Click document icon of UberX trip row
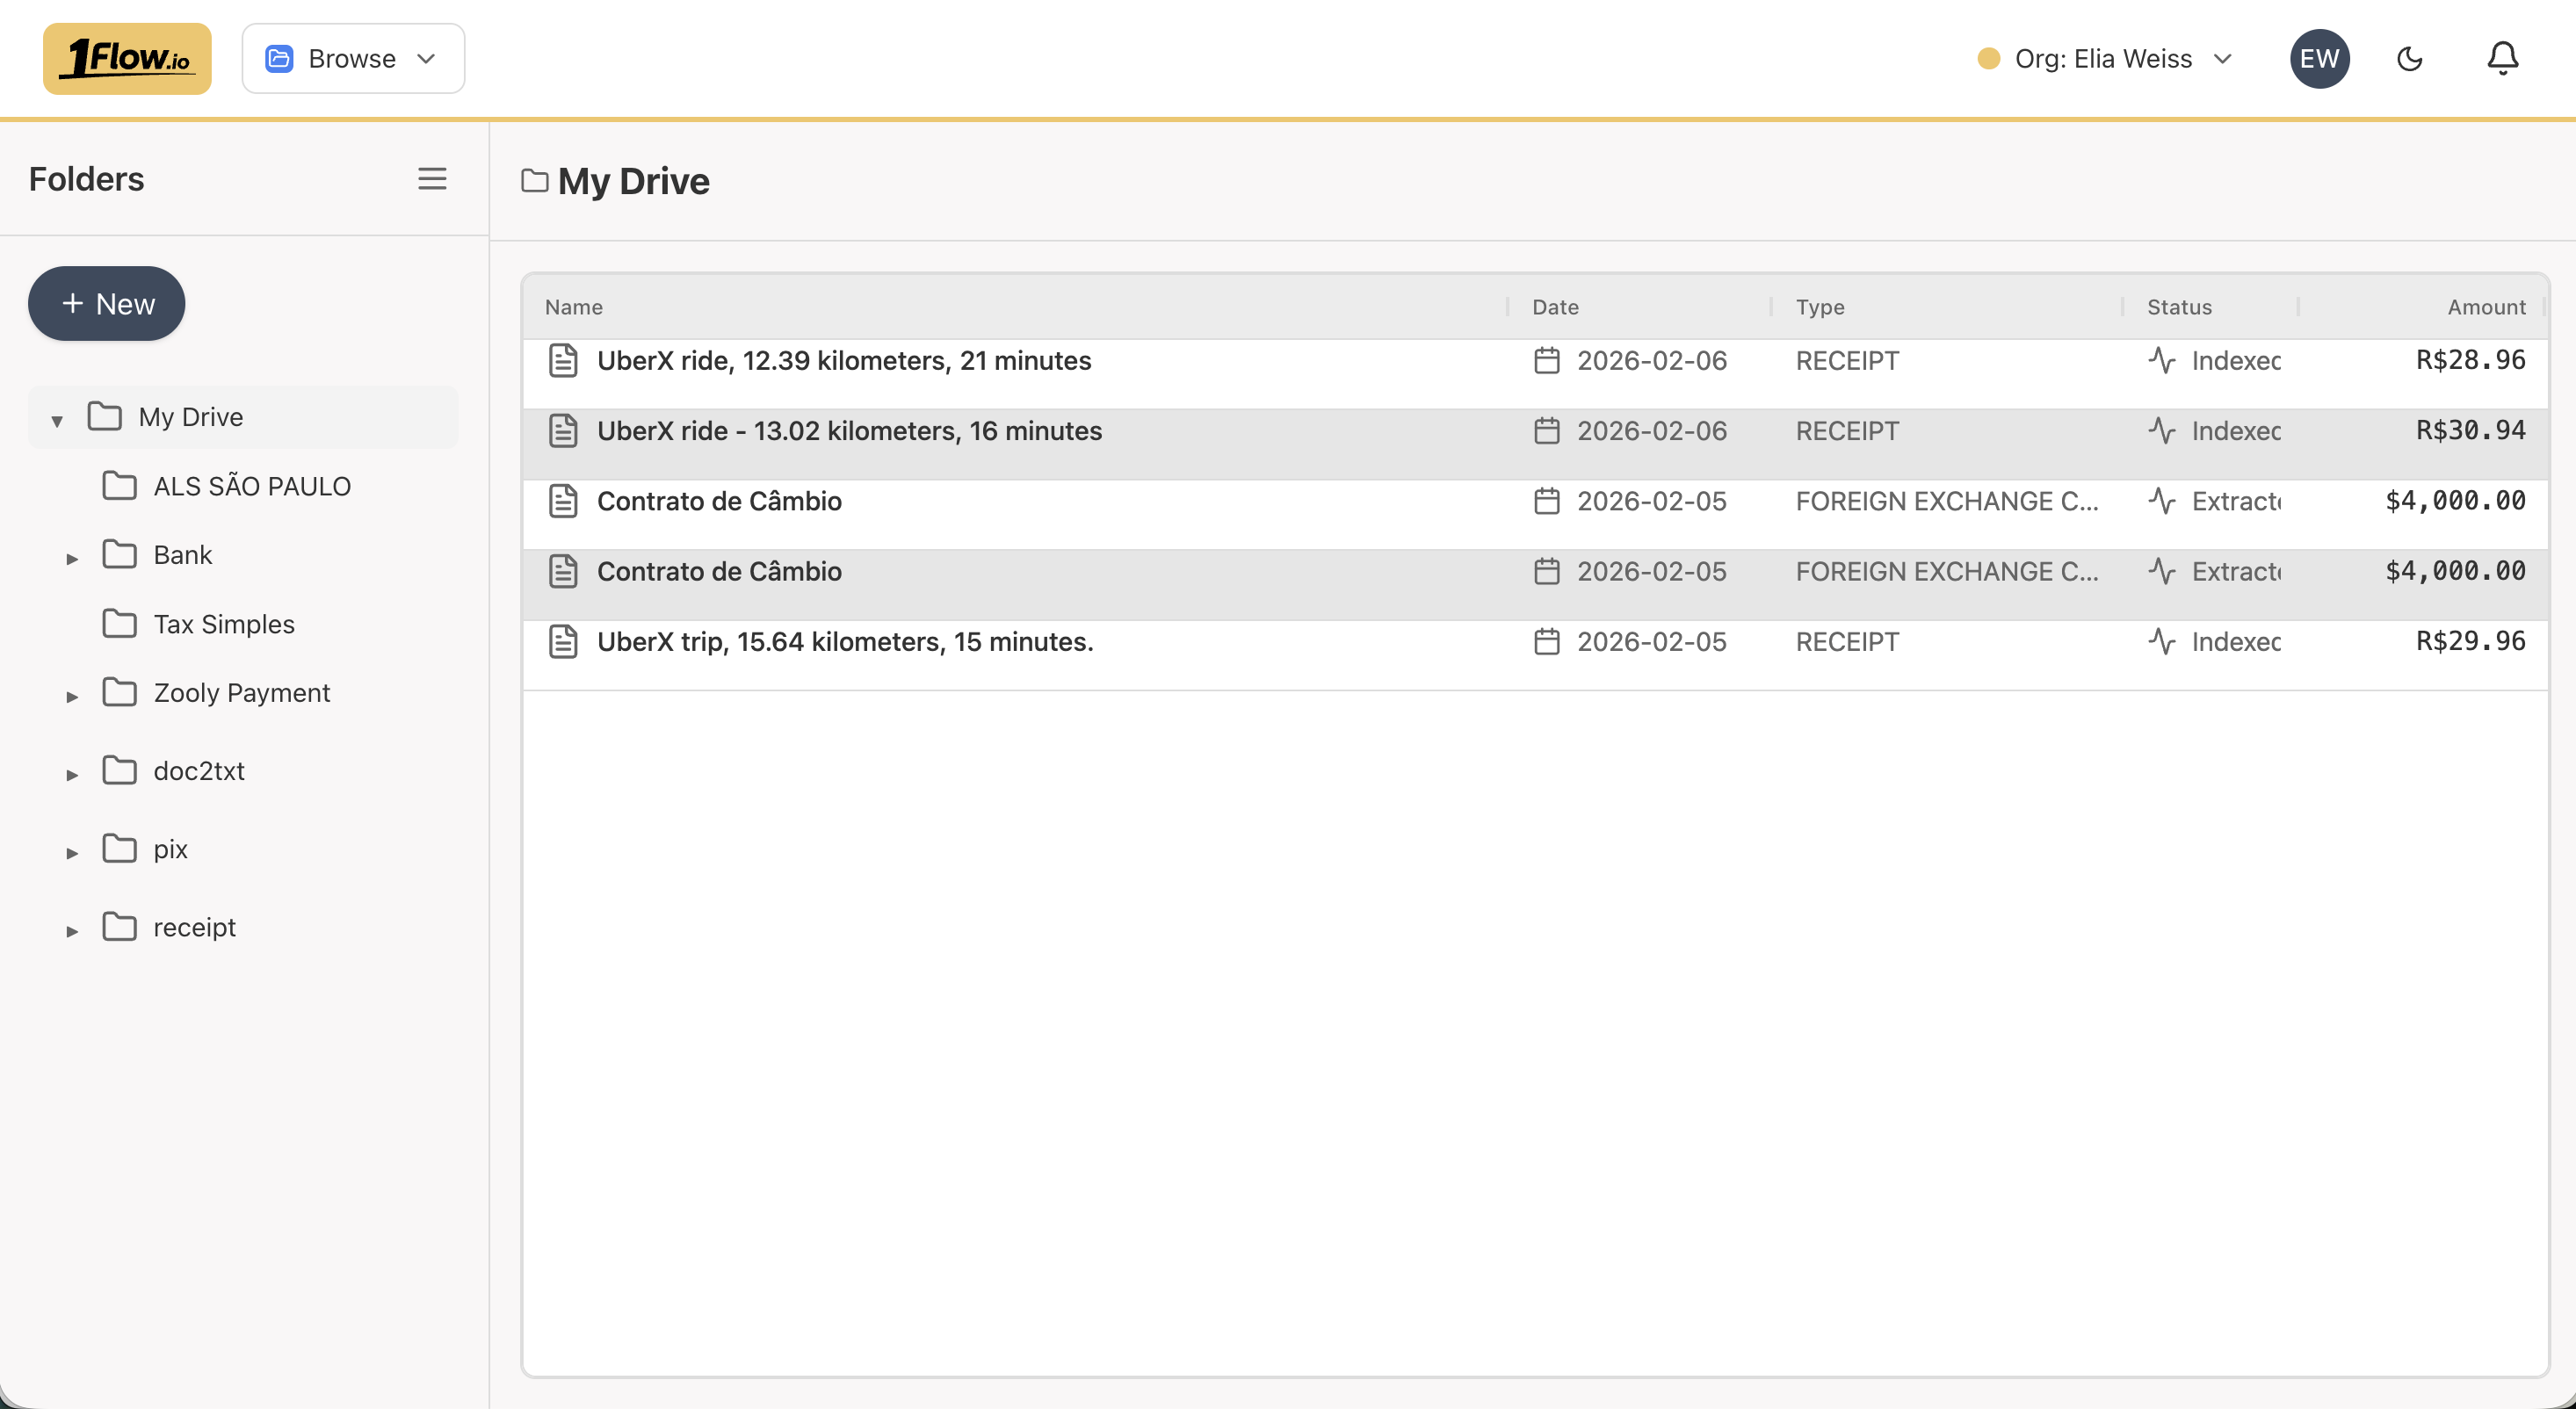Viewport: 2576px width, 1409px height. (x=563, y=642)
